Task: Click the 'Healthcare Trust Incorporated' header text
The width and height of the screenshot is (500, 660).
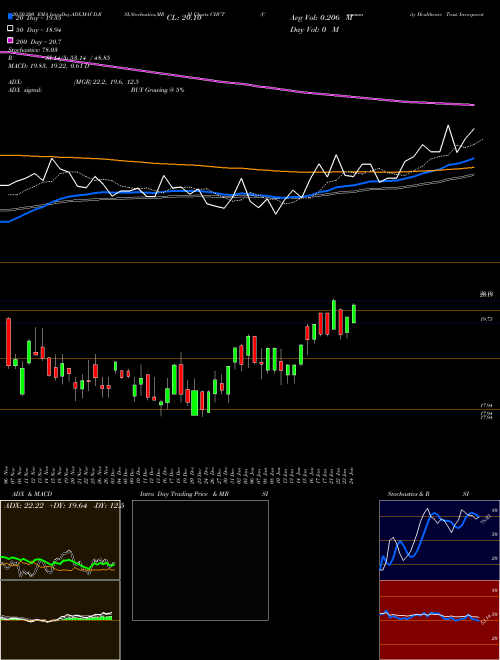Action: pos(448,14)
